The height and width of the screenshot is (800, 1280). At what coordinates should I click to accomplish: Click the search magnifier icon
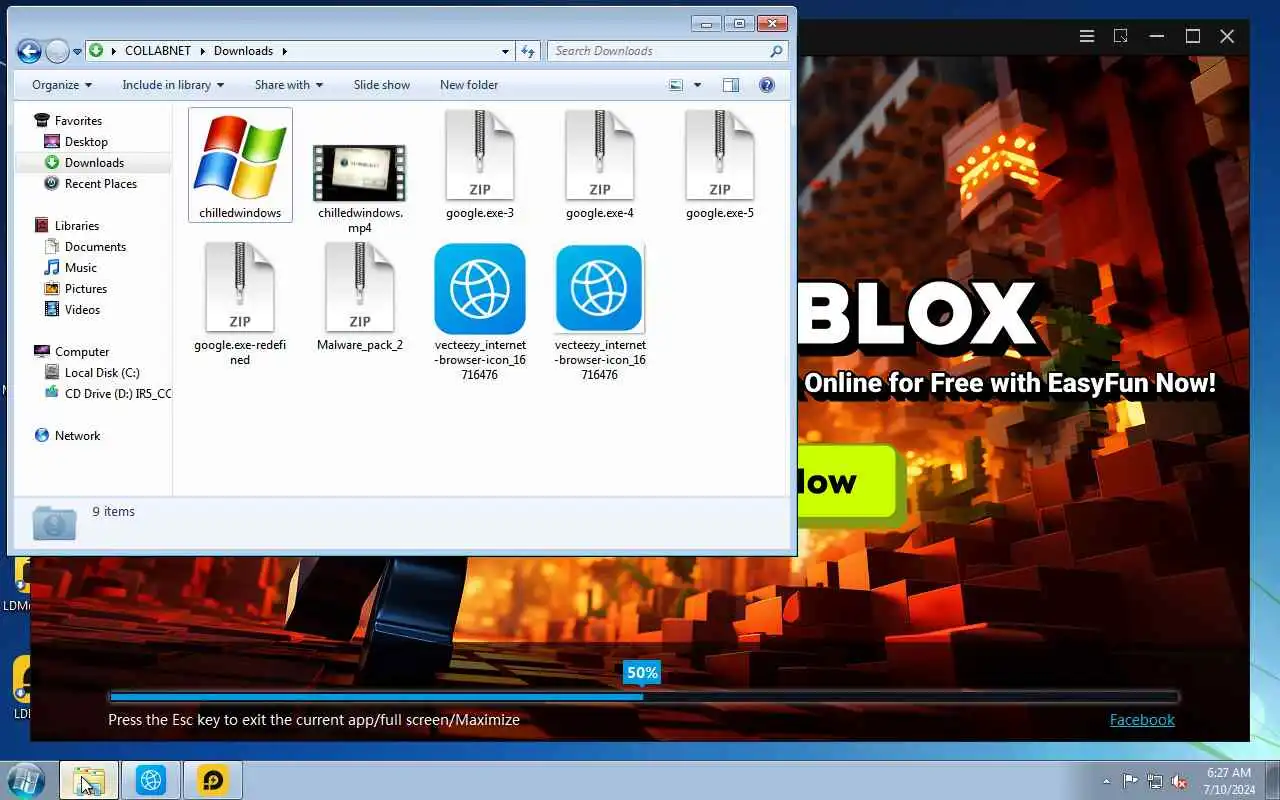(x=776, y=51)
